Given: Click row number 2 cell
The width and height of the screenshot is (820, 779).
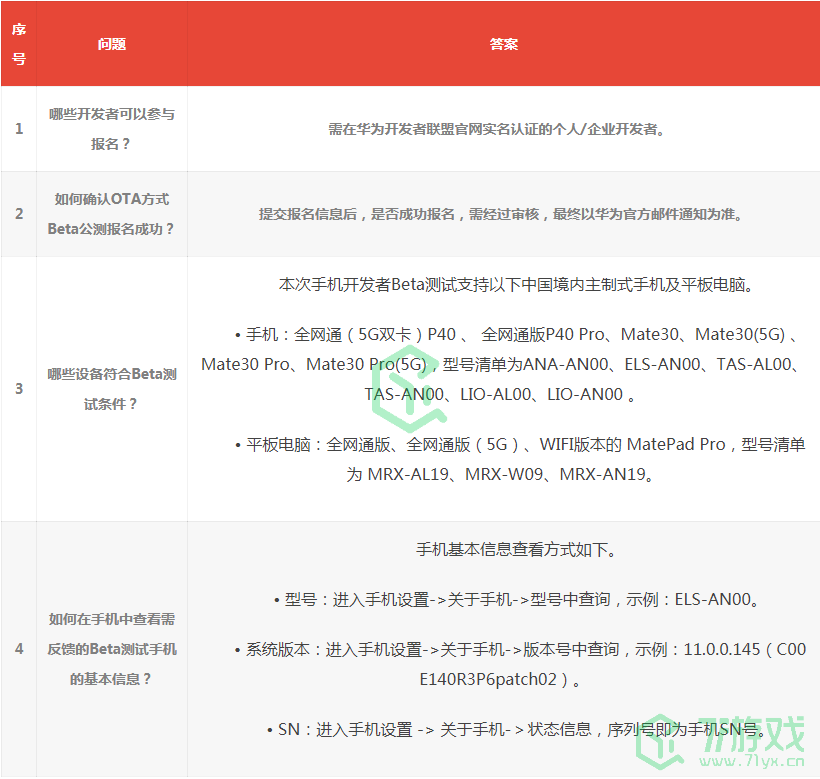Looking at the screenshot, I should click(x=18, y=214).
